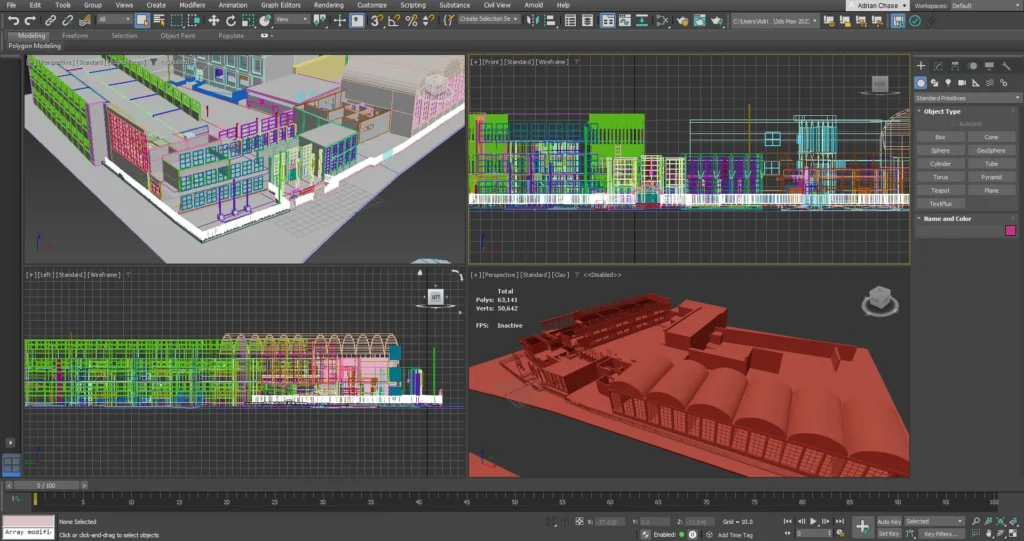Image resolution: width=1024 pixels, height=541 pixels.
Task: Select the Cameras category icon
Action: click(x=962, y=83)
